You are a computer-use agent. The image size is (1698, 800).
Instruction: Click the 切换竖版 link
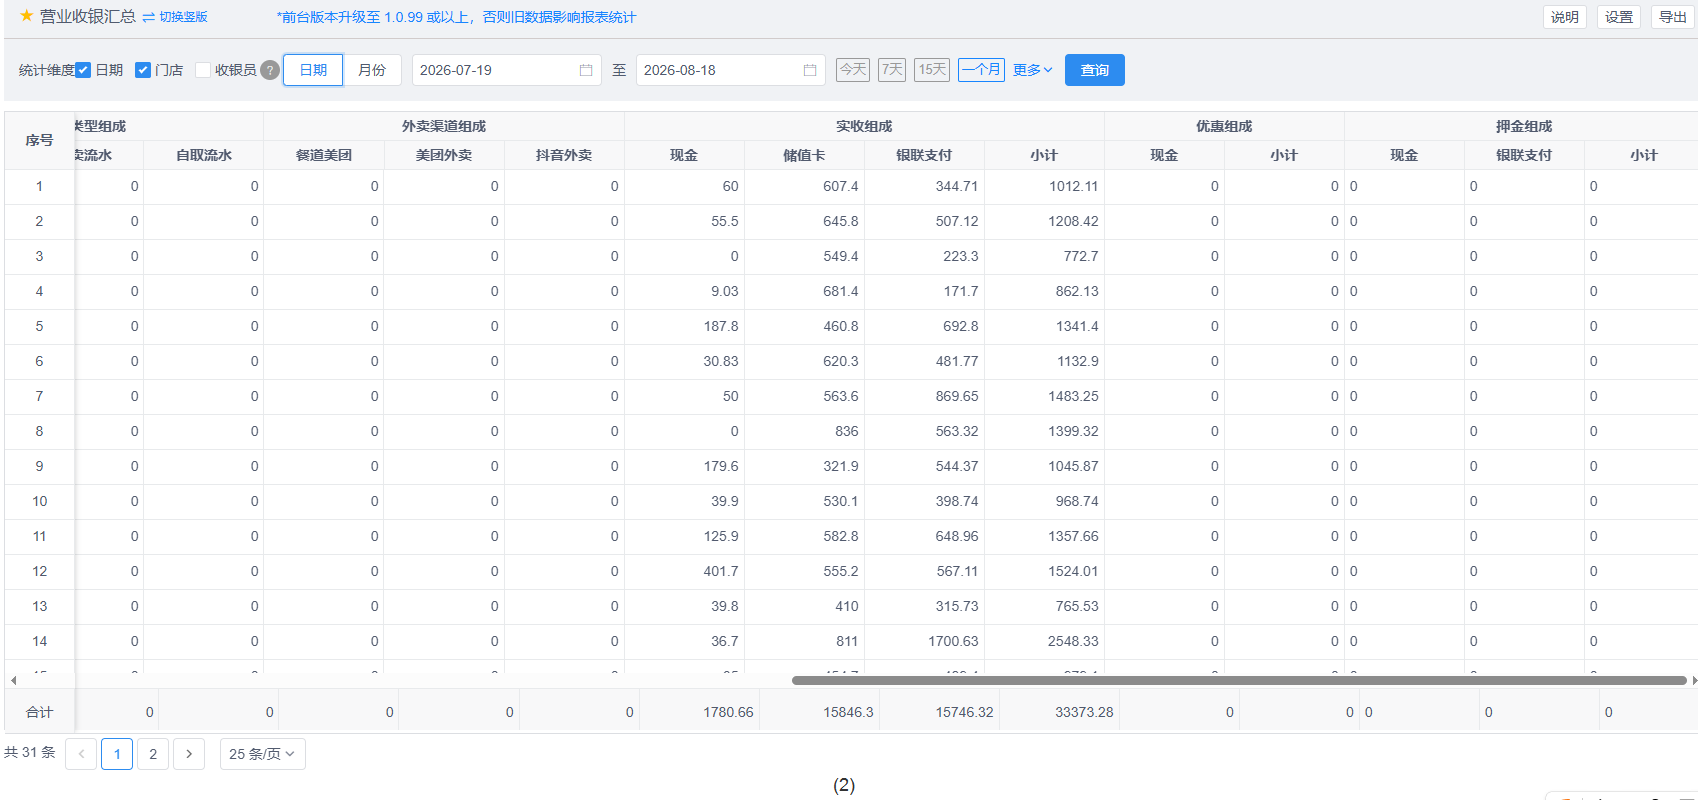pos(175,17)
